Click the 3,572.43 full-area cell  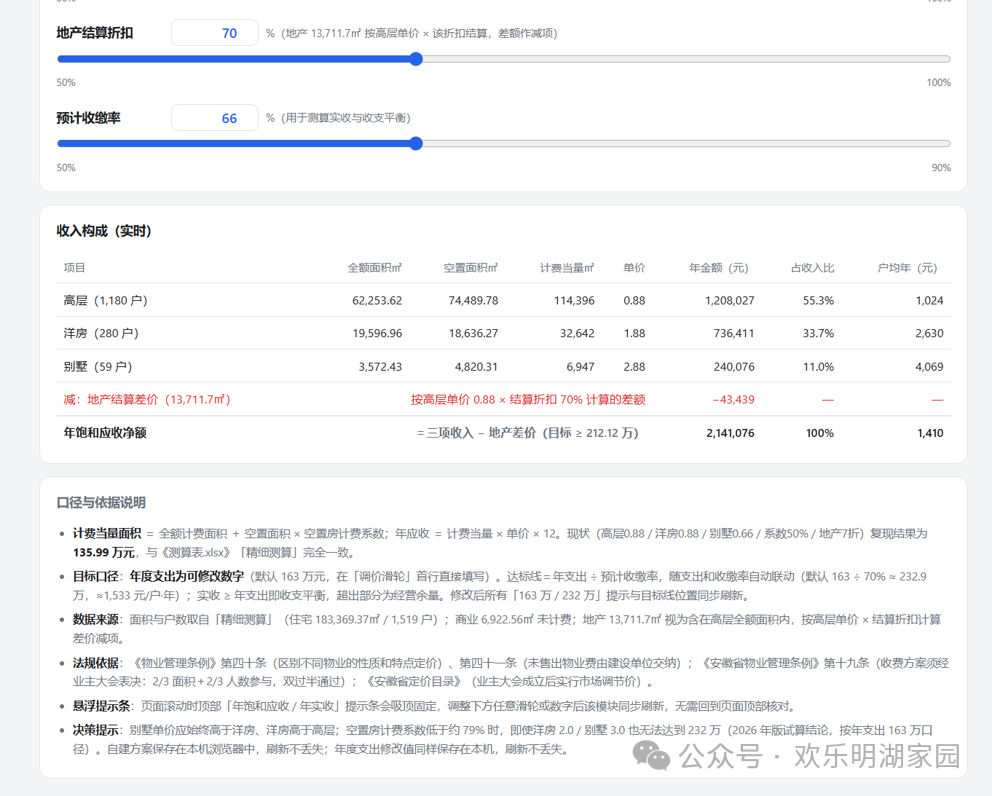point(380,367)
